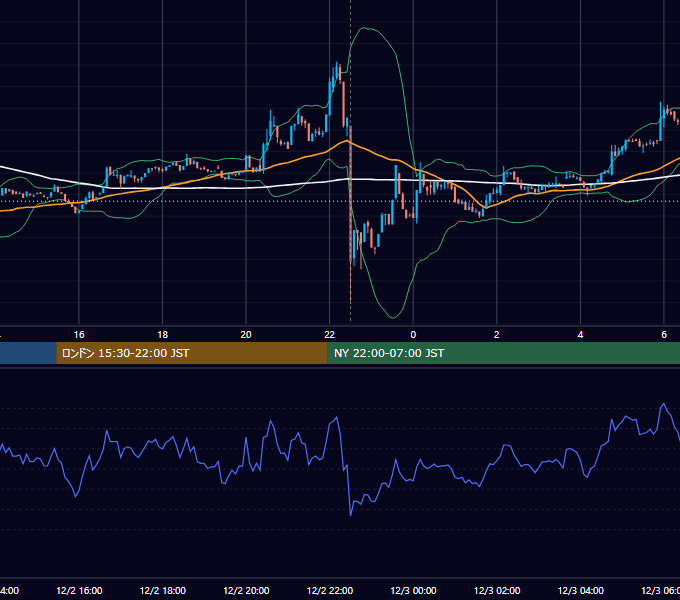Click the 12/2 20:00 date label
The width and height of the screenshot is (680, 600).
(x=246, y=591)
